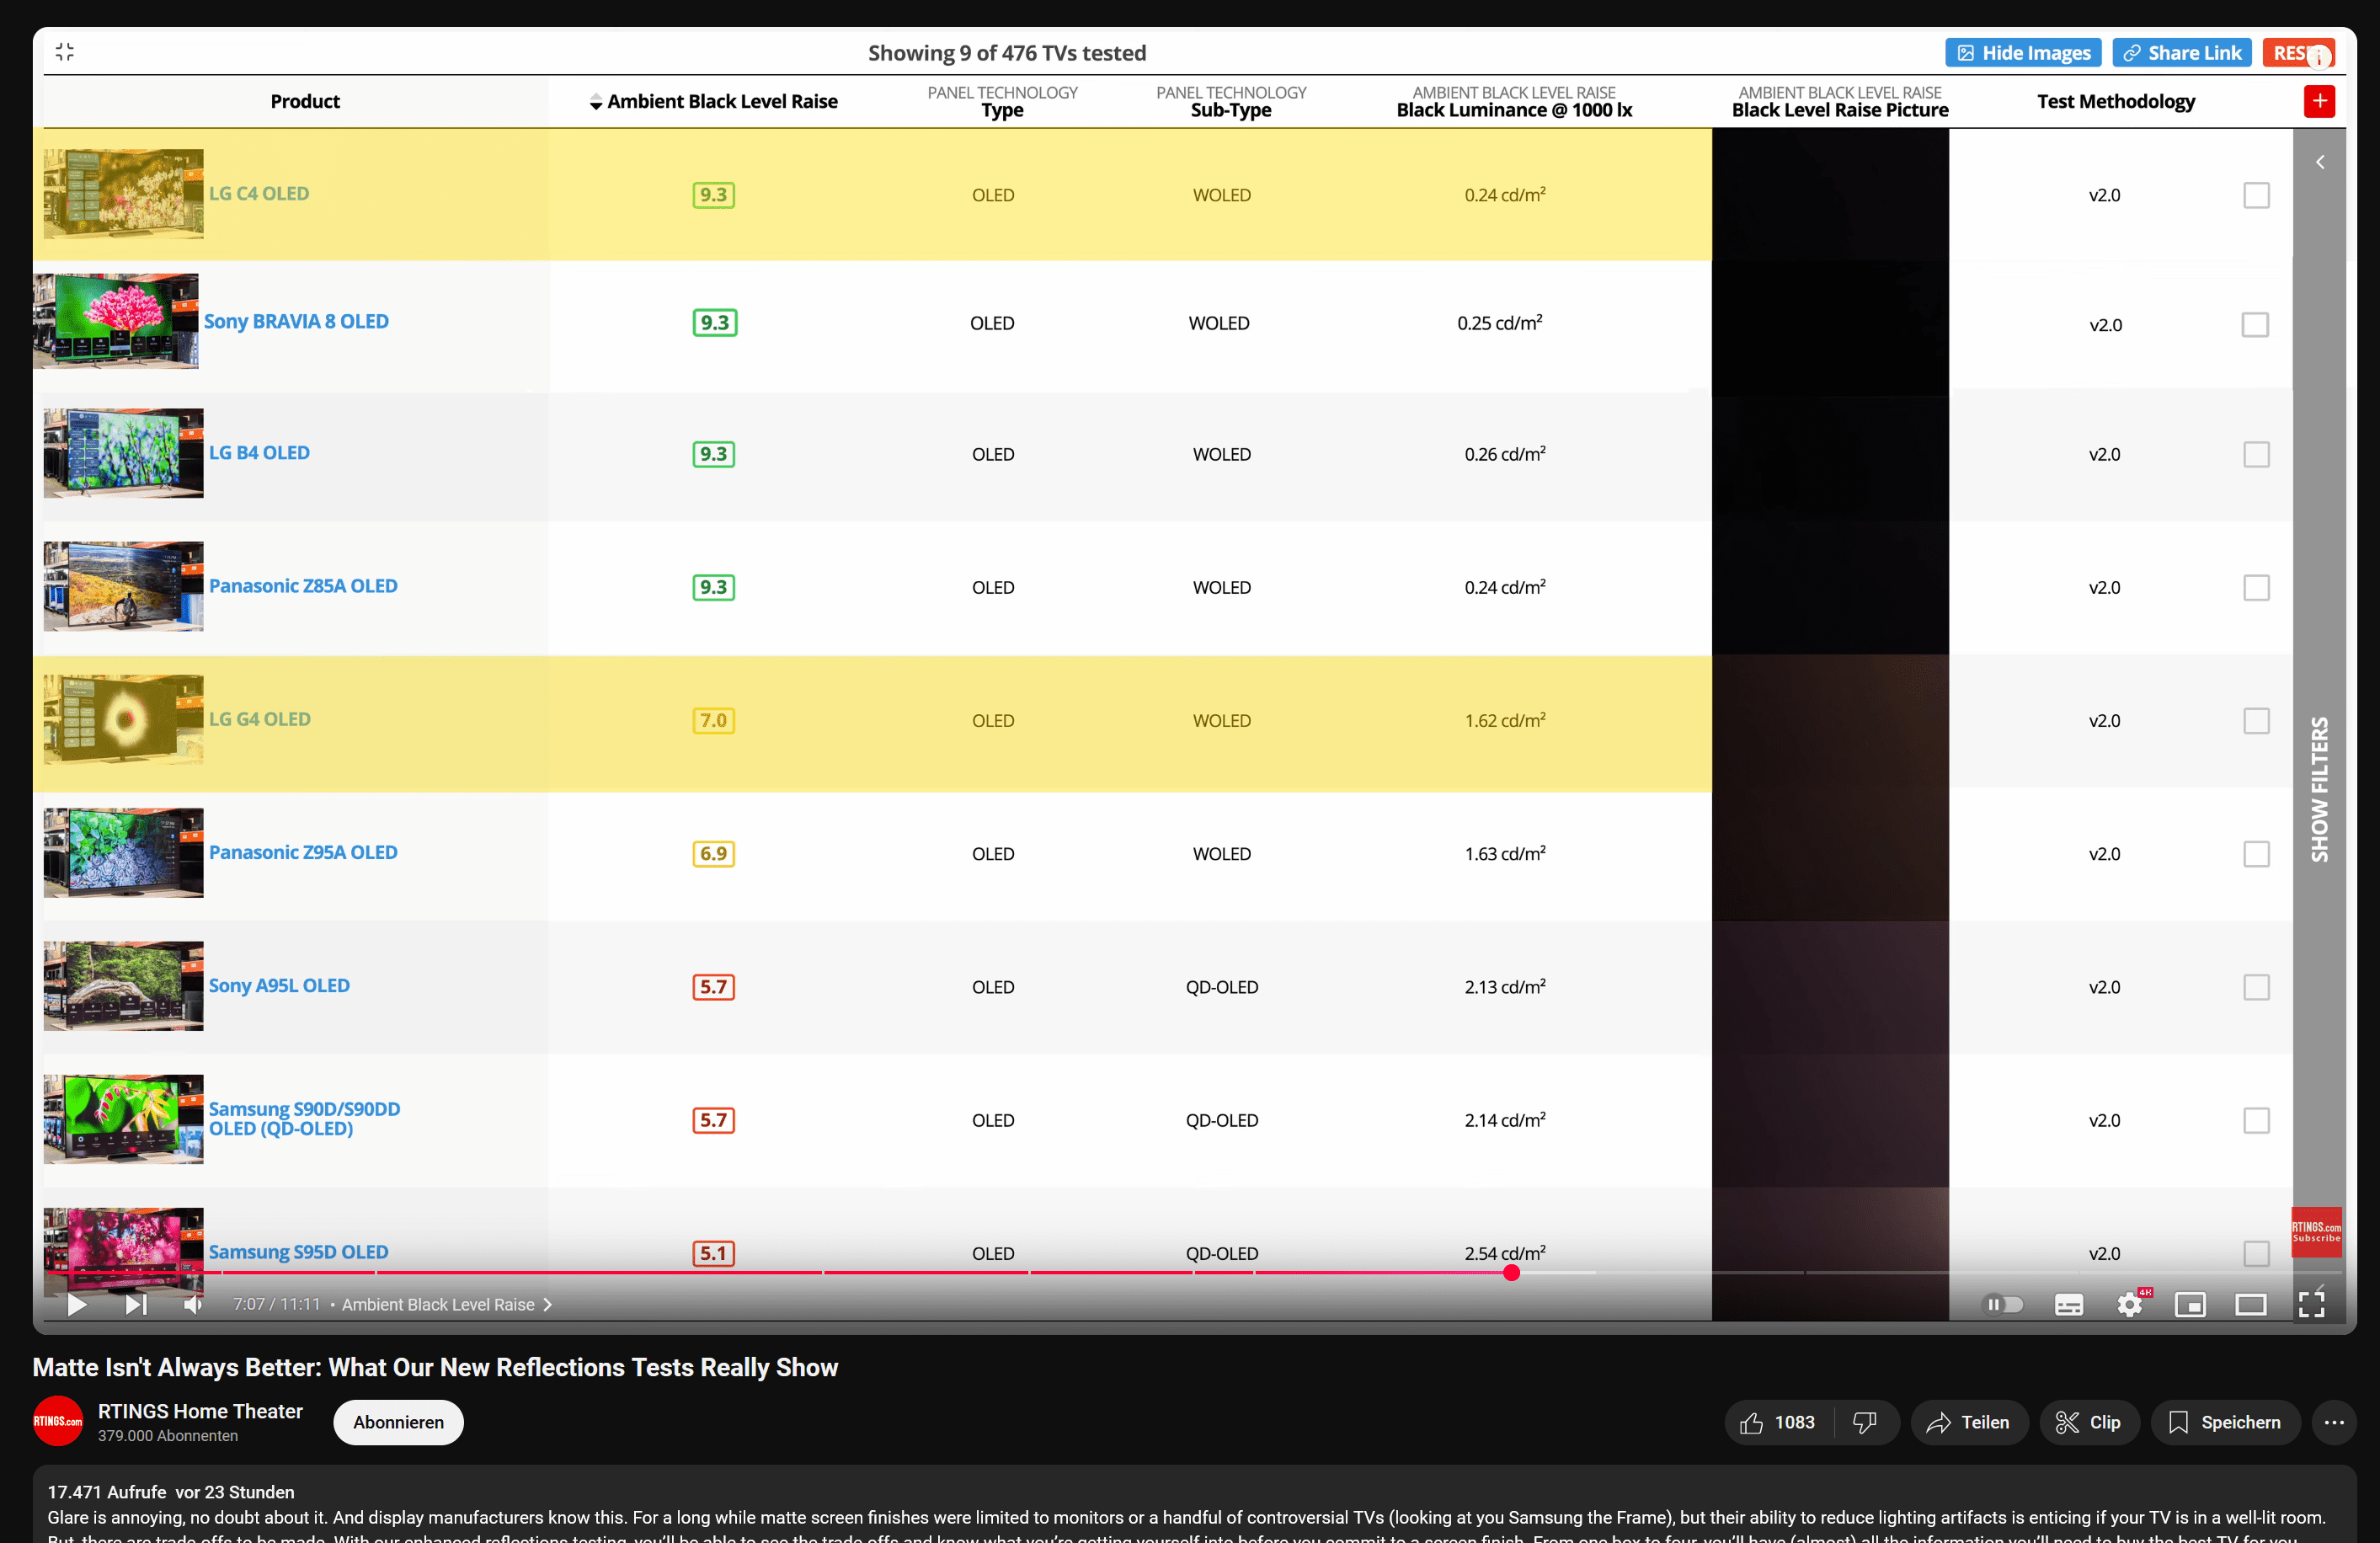Screen dimensions: 2380x1543
Task: Click the 5.7 score for Sony A95L
Action: click(x=713, y=987)
